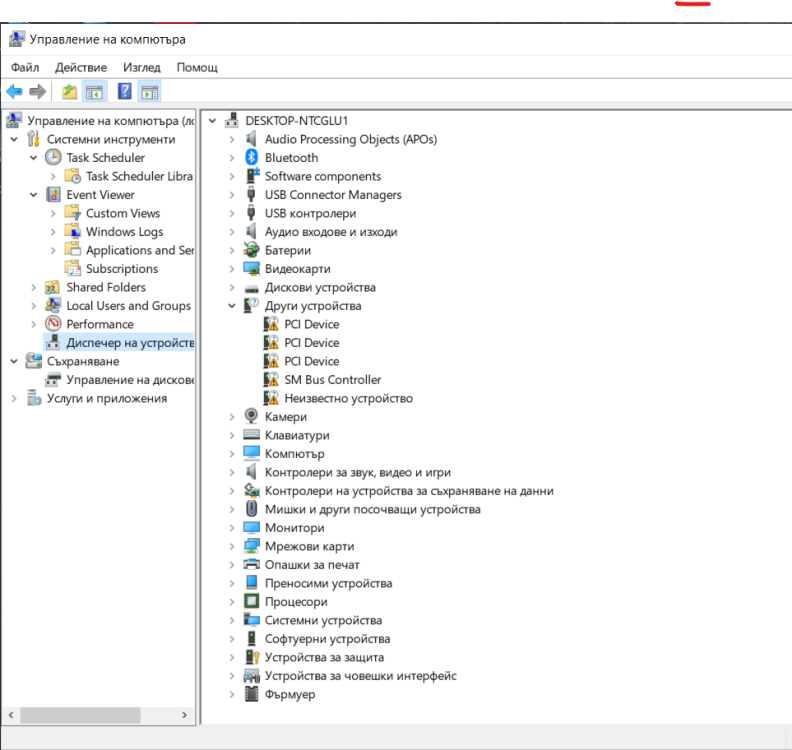The width and height of the screenshot is (792, 750).
Task: Click the Устройства за защита key icon
Action: tap(252, 657)
